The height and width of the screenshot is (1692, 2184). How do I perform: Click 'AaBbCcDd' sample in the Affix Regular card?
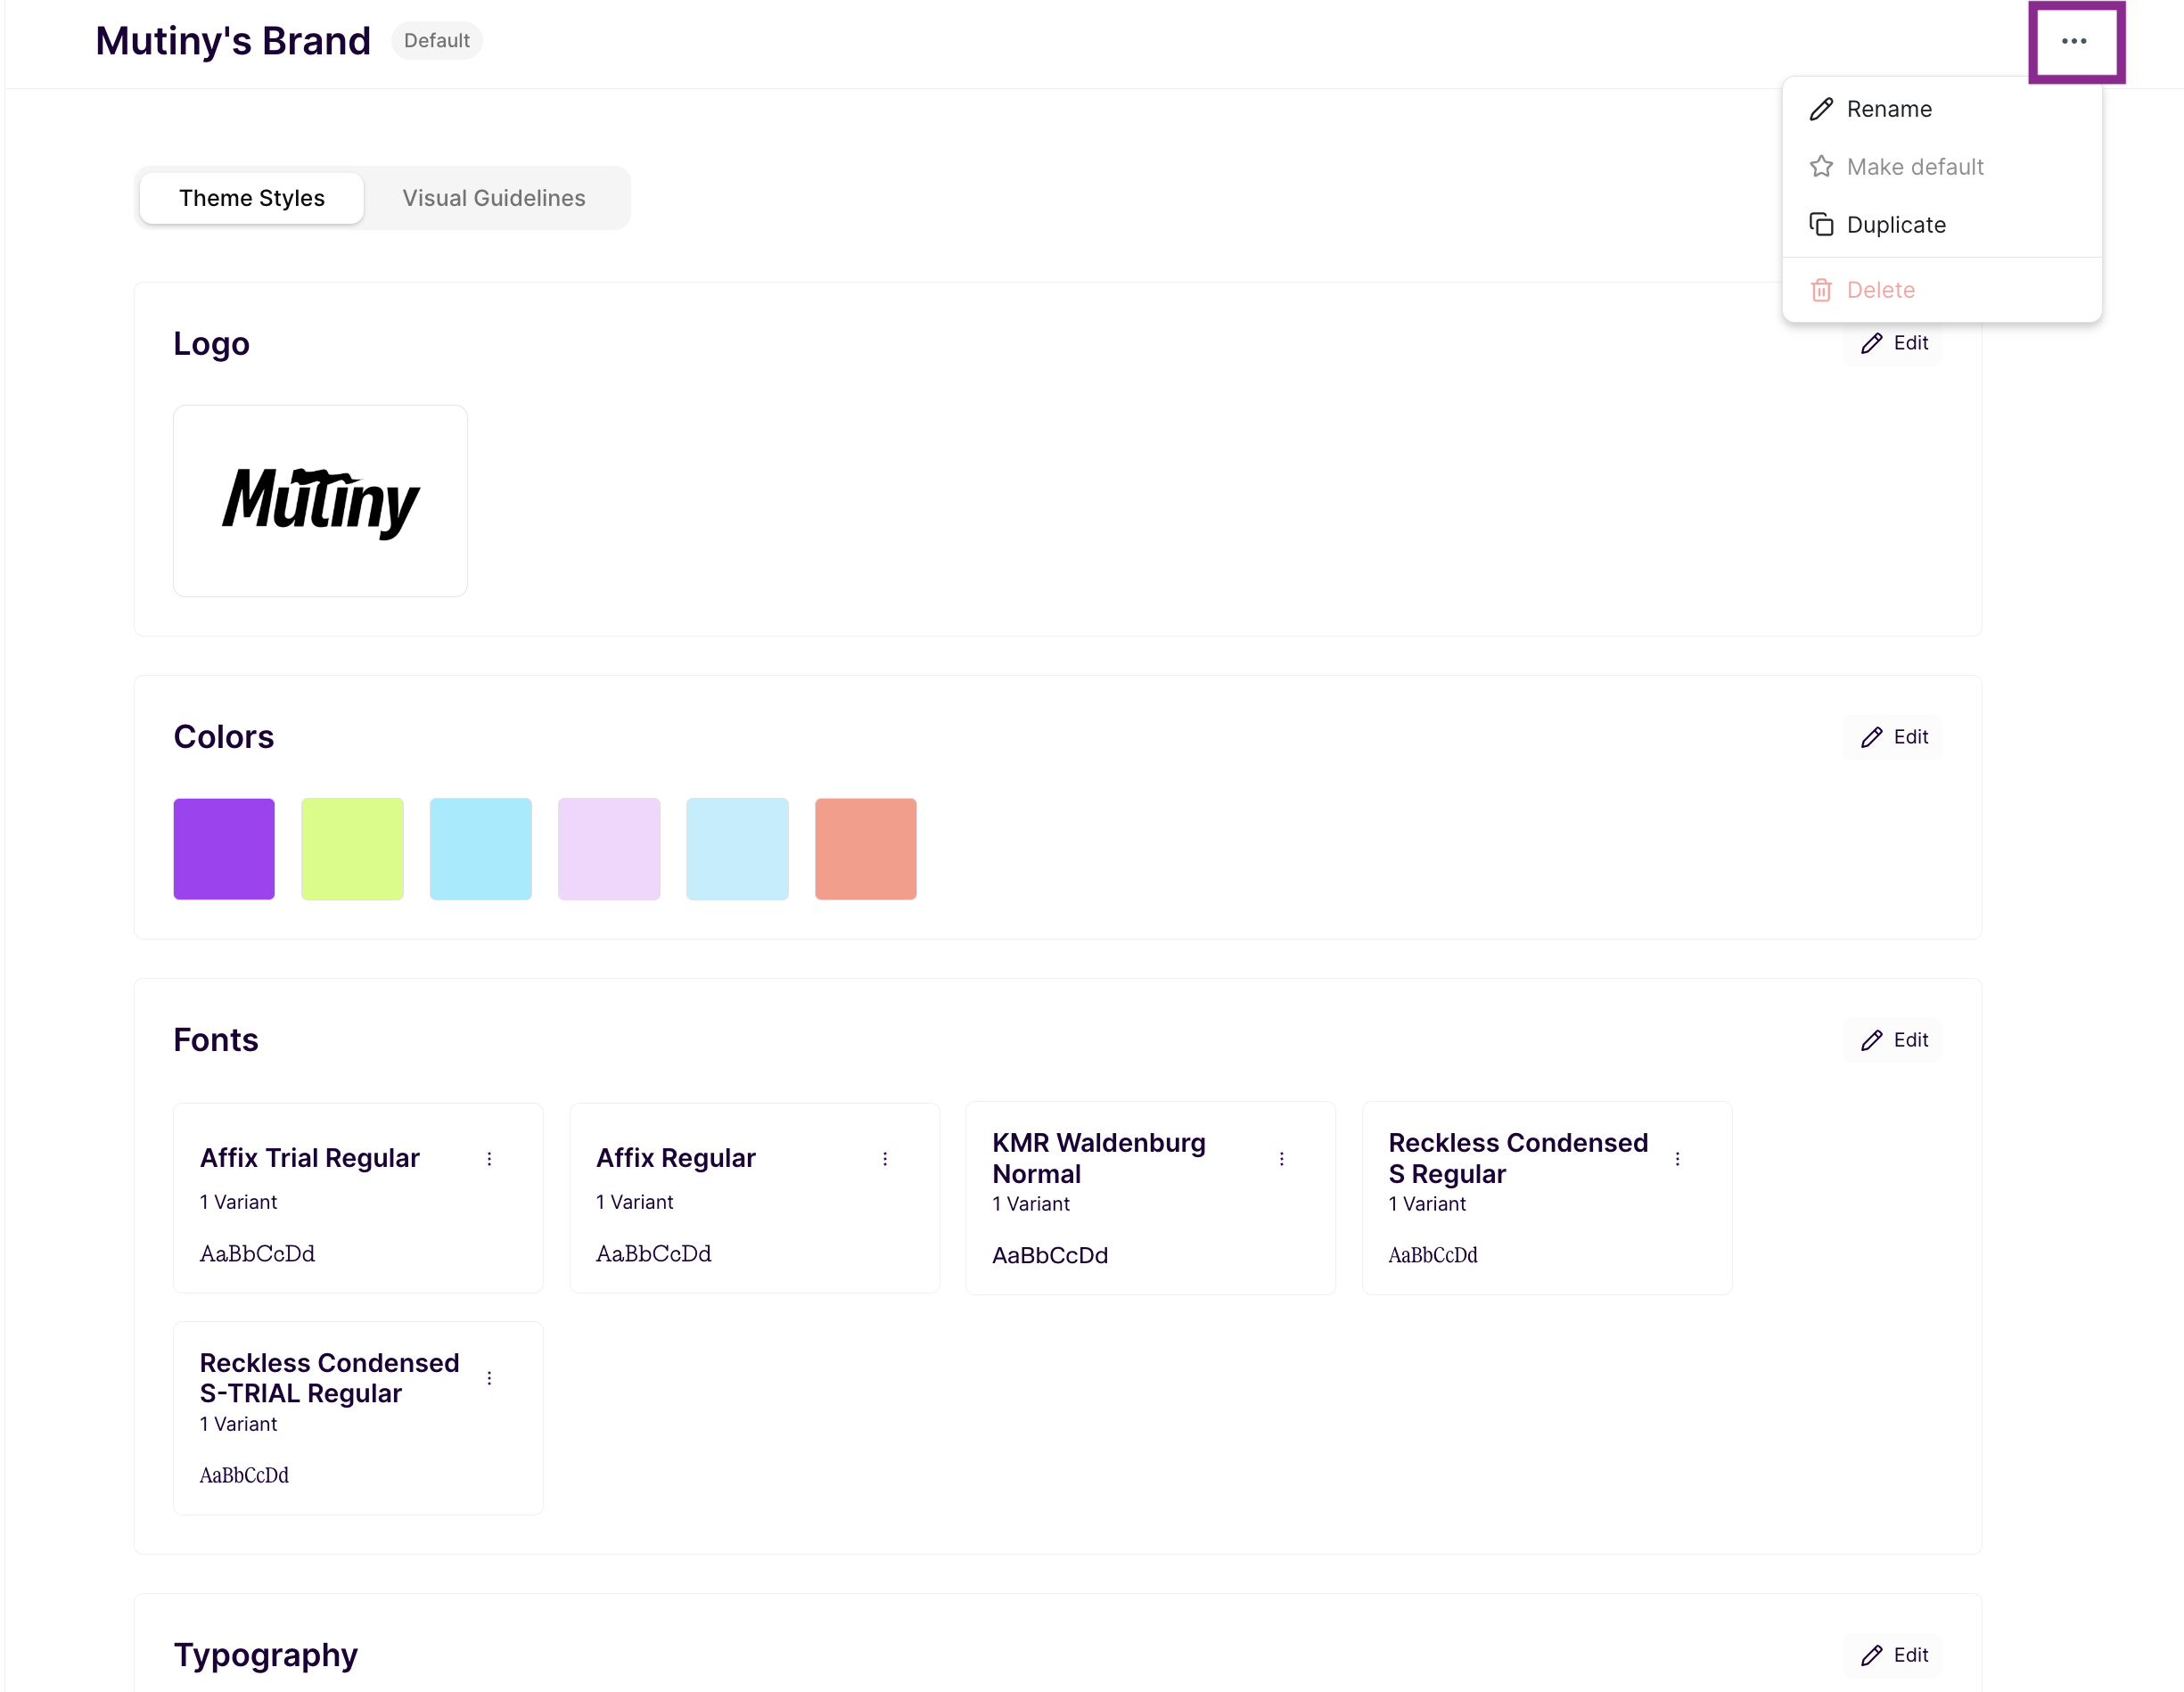tap(654, 1254)
